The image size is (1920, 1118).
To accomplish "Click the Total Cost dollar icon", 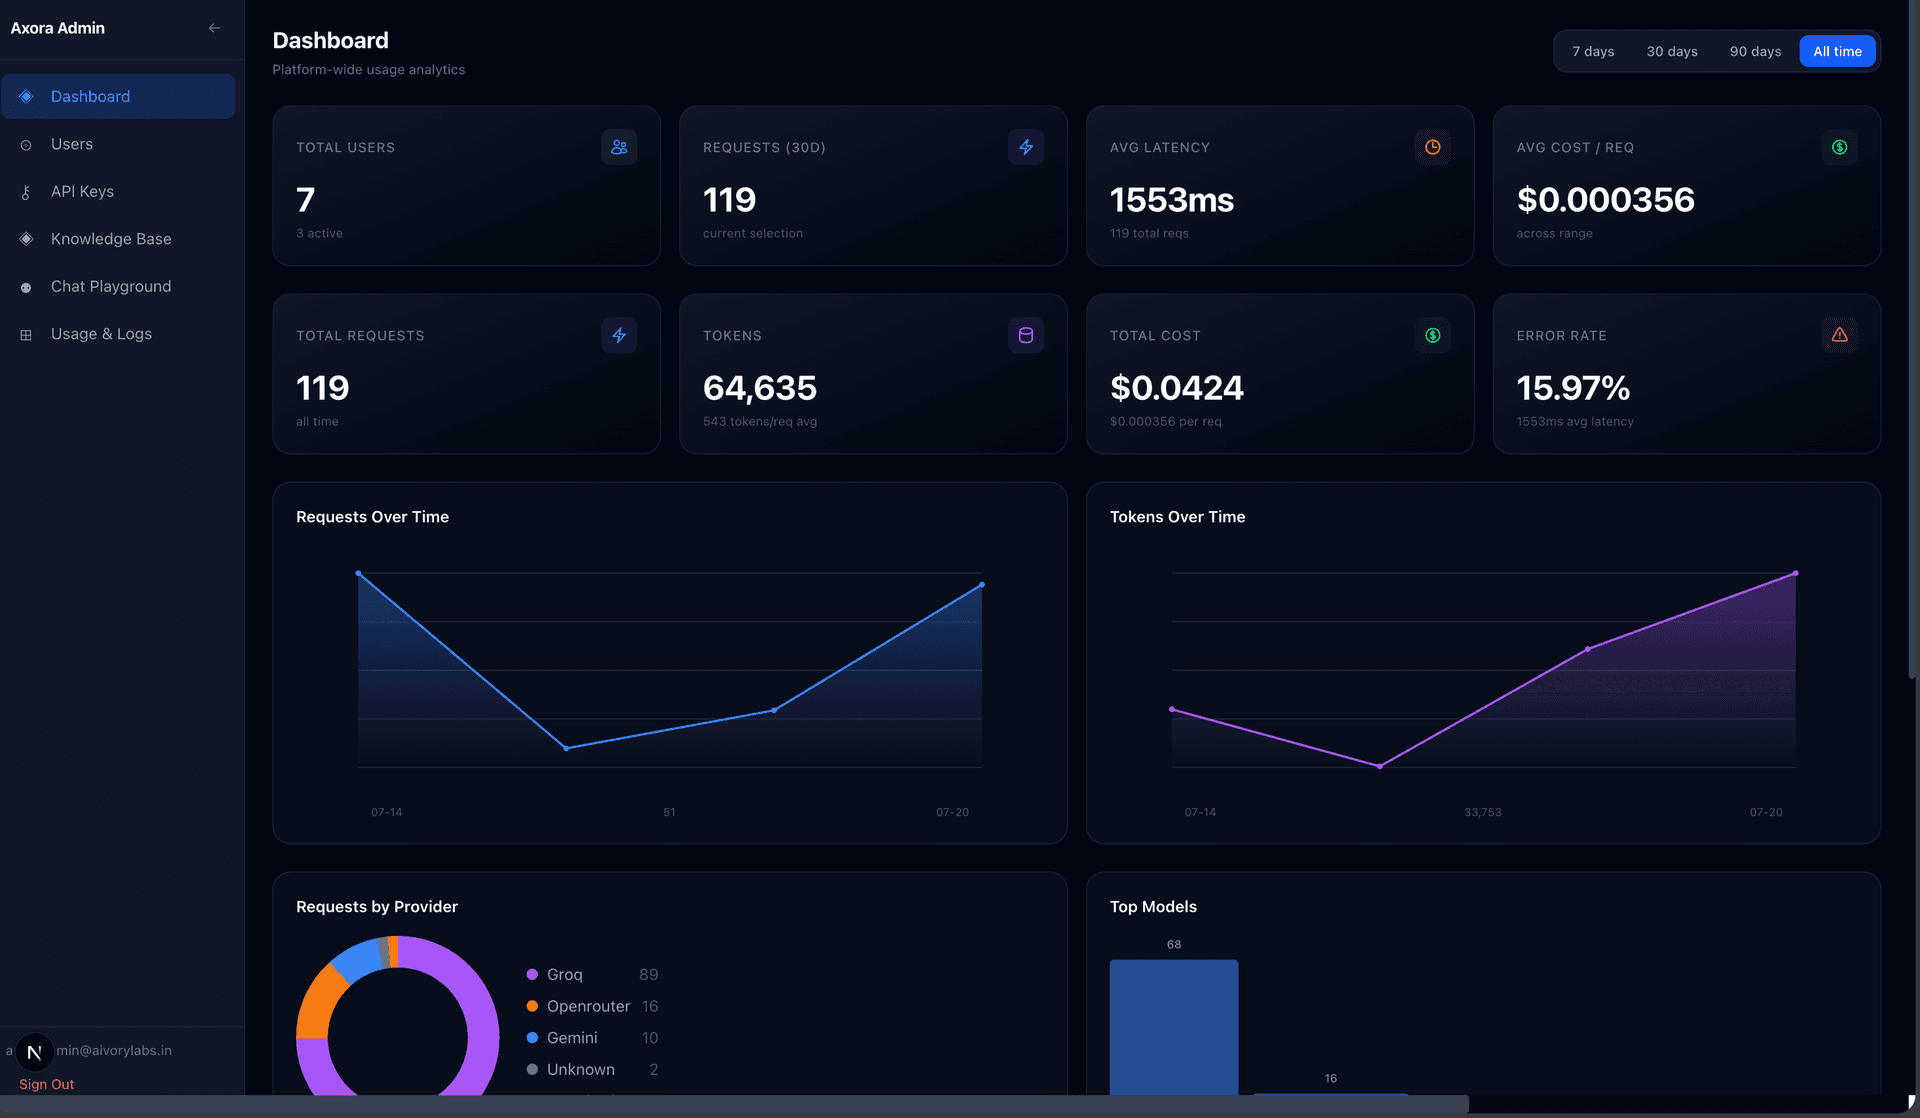I will click(x=1433, y=335).
